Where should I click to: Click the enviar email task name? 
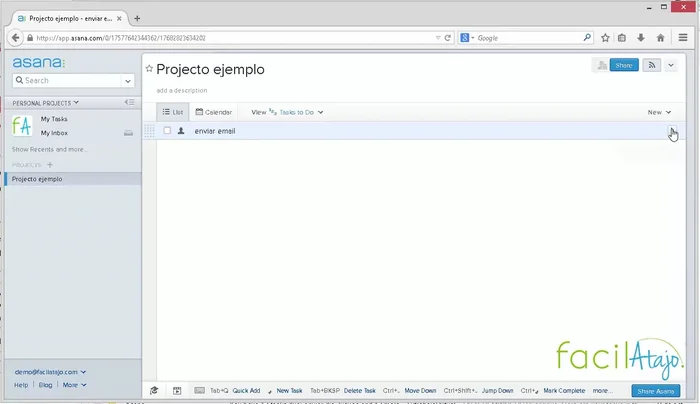point(215,131)
